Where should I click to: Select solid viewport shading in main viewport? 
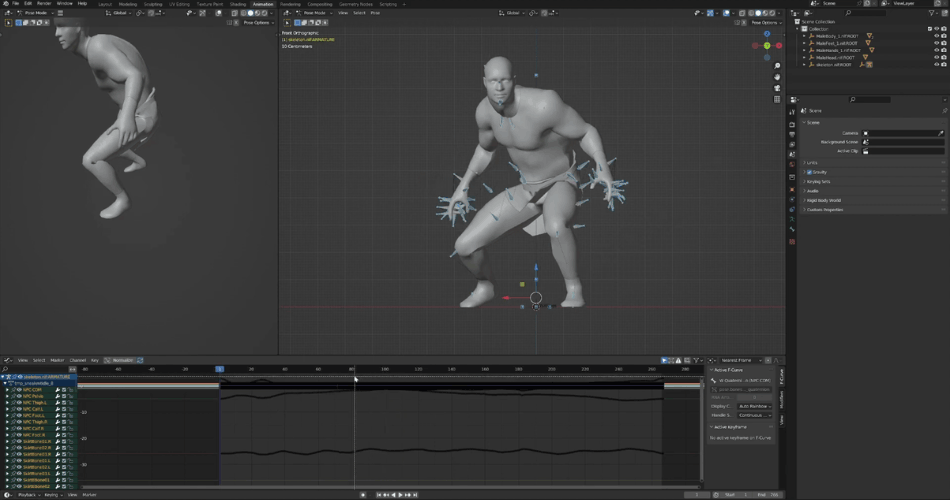[x=758, y=13]
